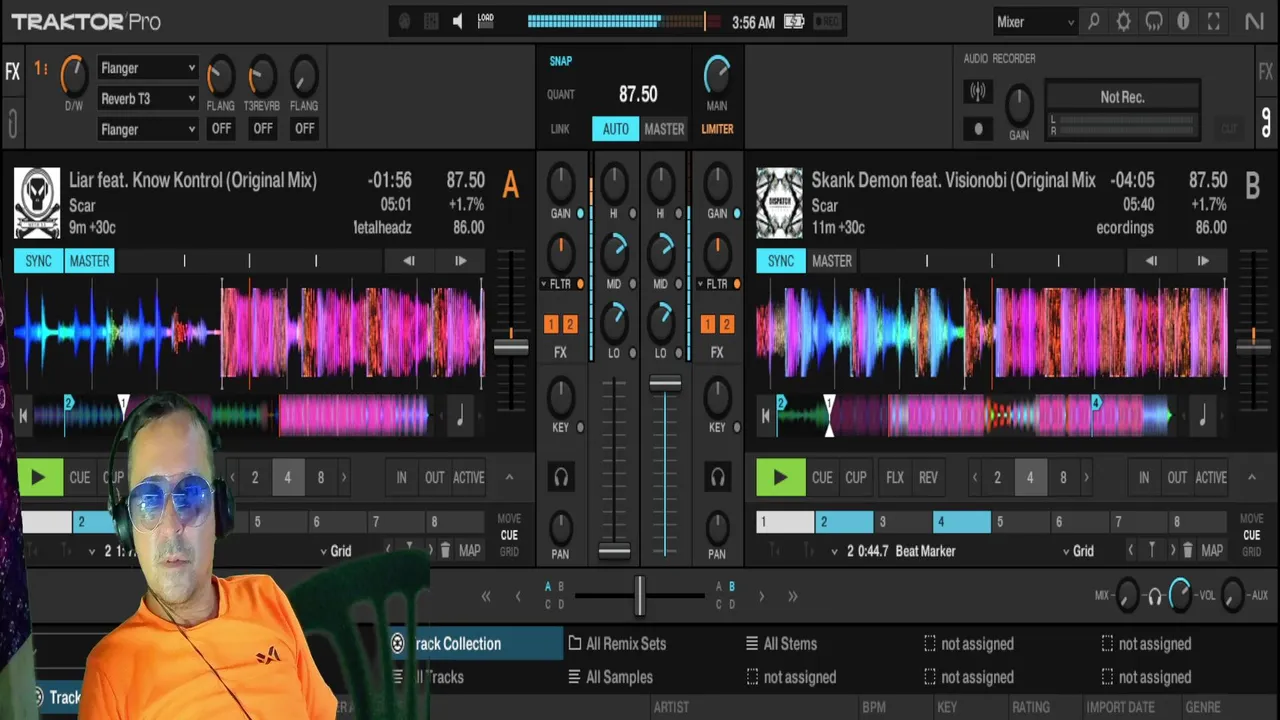The height and width of the screenshot is (720, 1280).
Task: Collapse Deck A advanced panel with arrow
Action: [509, 477]
